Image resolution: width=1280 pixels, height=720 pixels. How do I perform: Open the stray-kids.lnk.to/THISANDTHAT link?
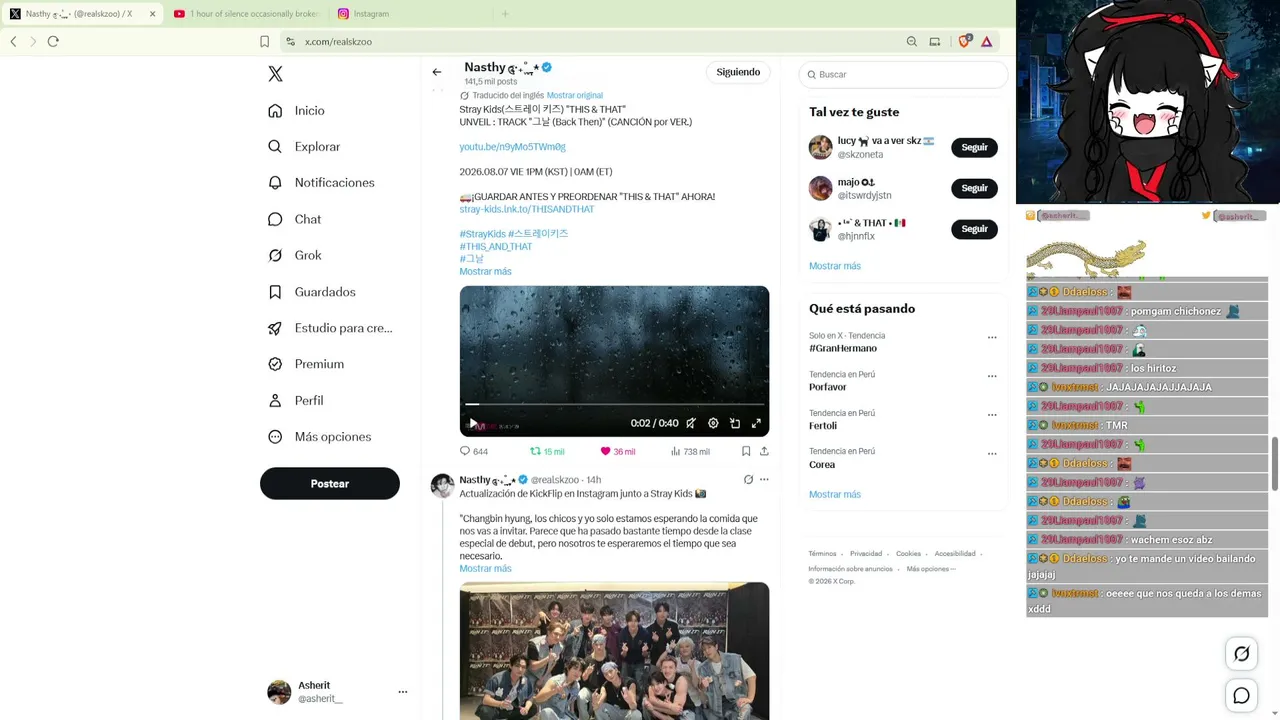527,209
